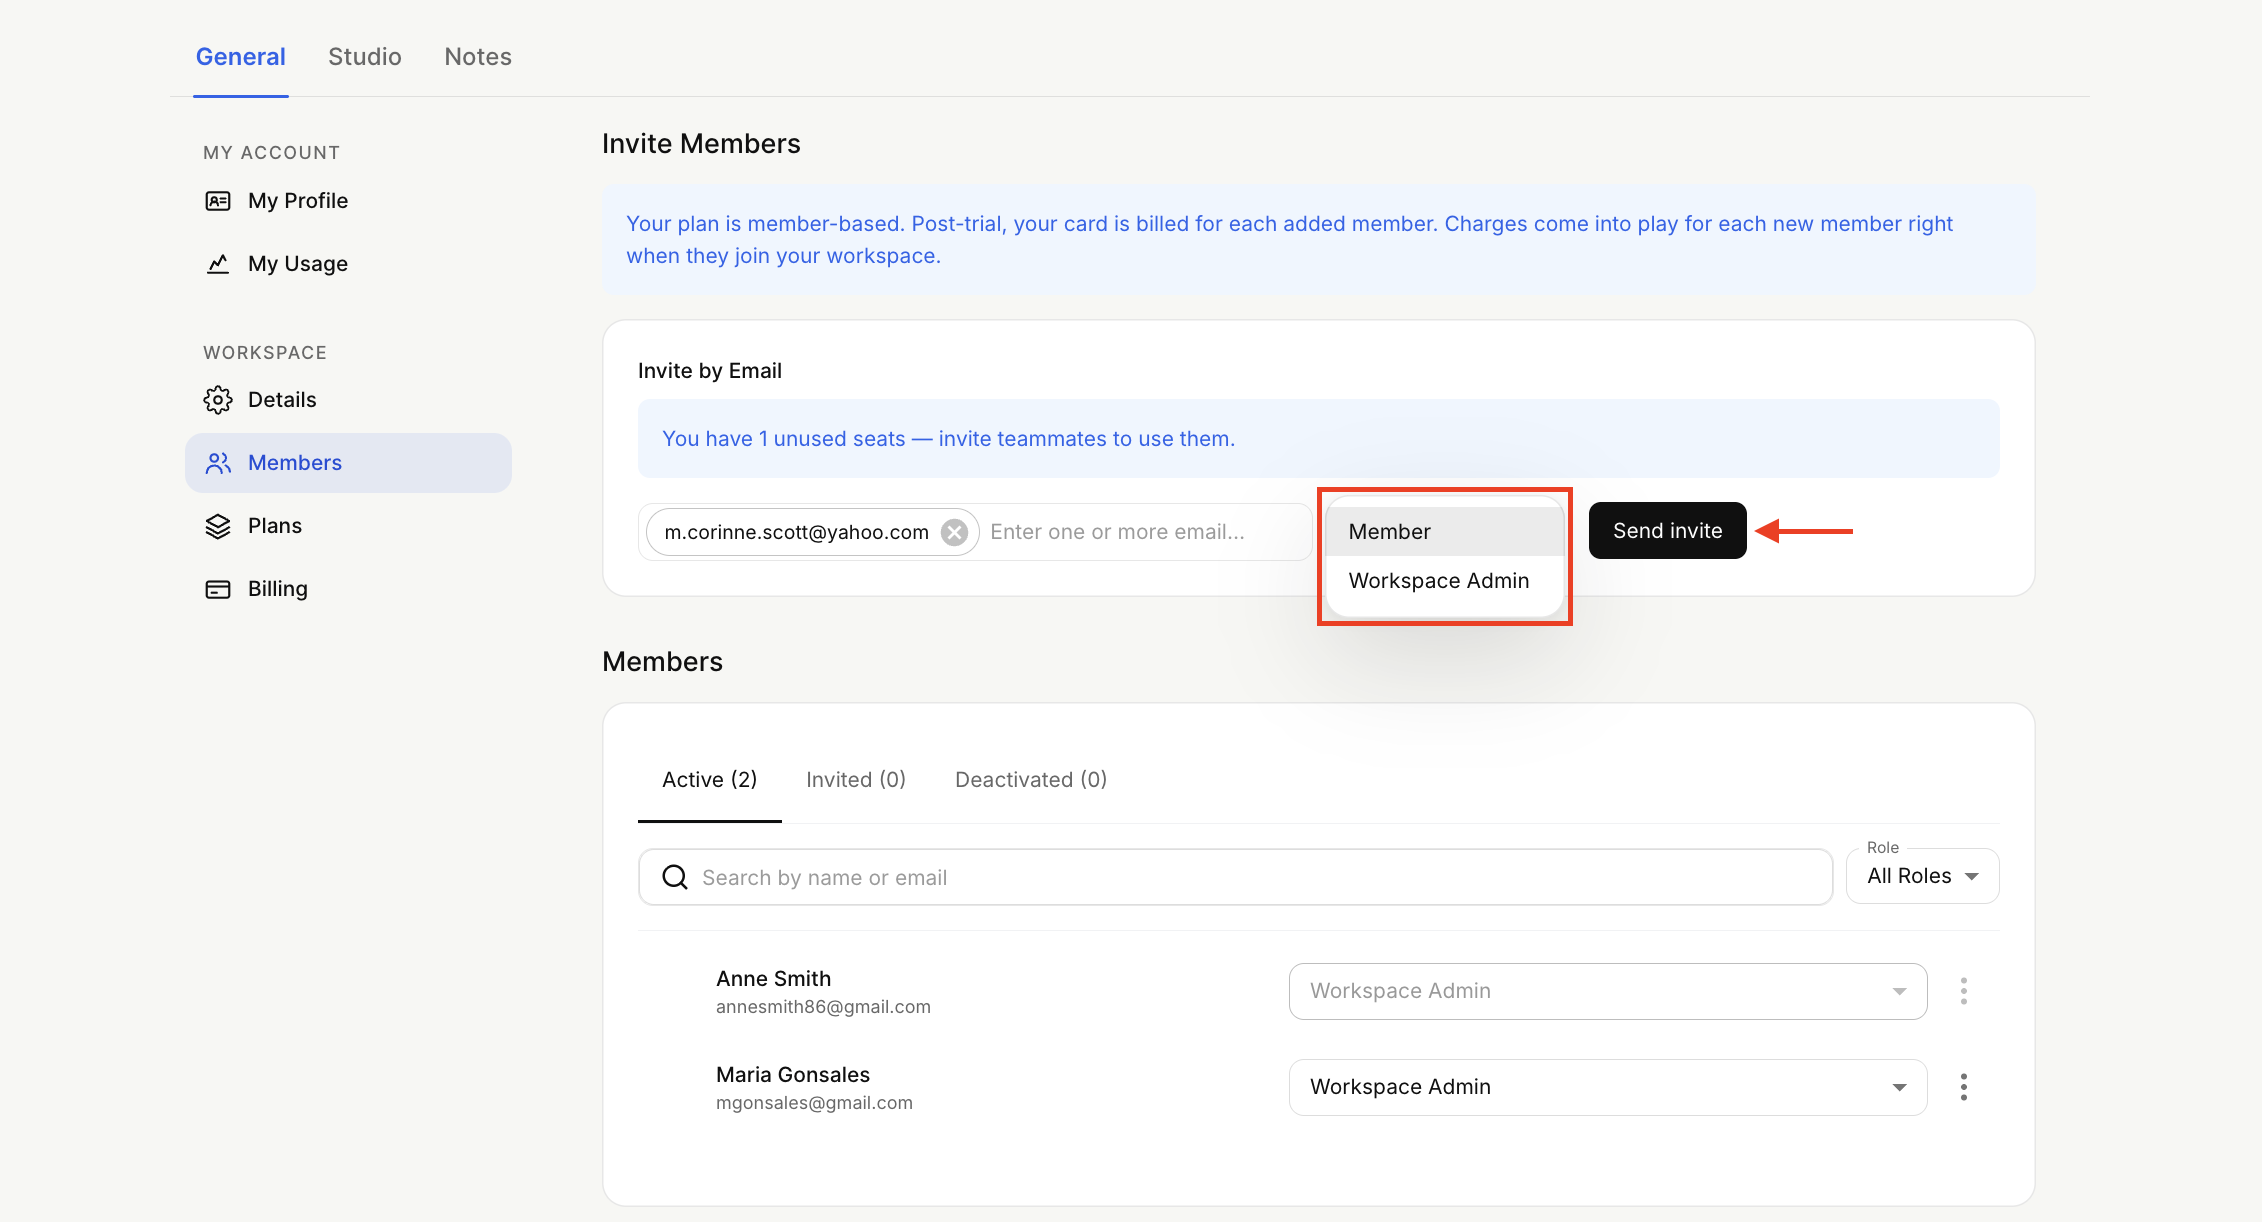
Task: Open the three-dot menu for Anne Smith
Action: (x=1963, y=991)
